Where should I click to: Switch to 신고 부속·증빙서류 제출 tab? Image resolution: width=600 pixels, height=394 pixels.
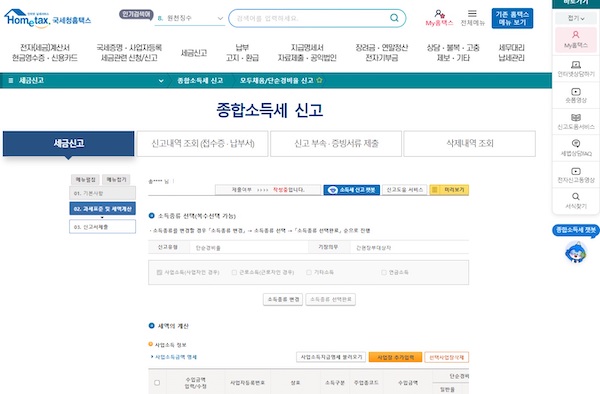pos(336,143)
